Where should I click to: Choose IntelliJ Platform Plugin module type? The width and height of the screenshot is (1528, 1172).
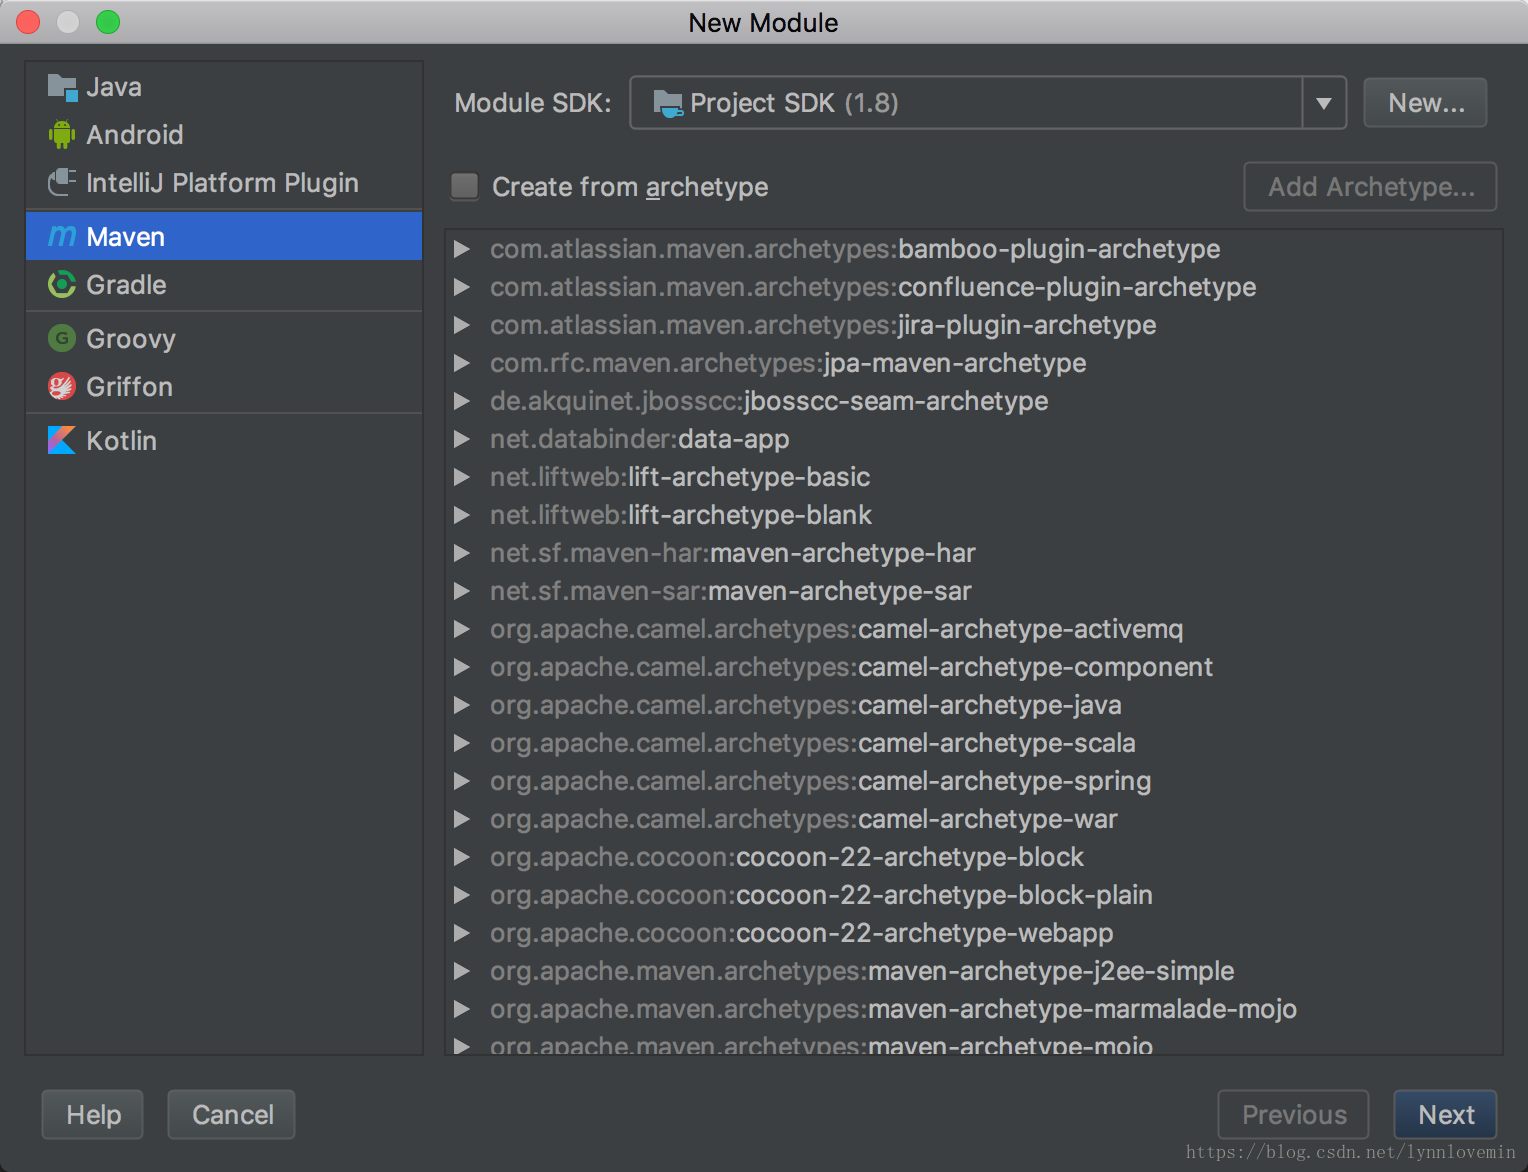tap(224, 182)
